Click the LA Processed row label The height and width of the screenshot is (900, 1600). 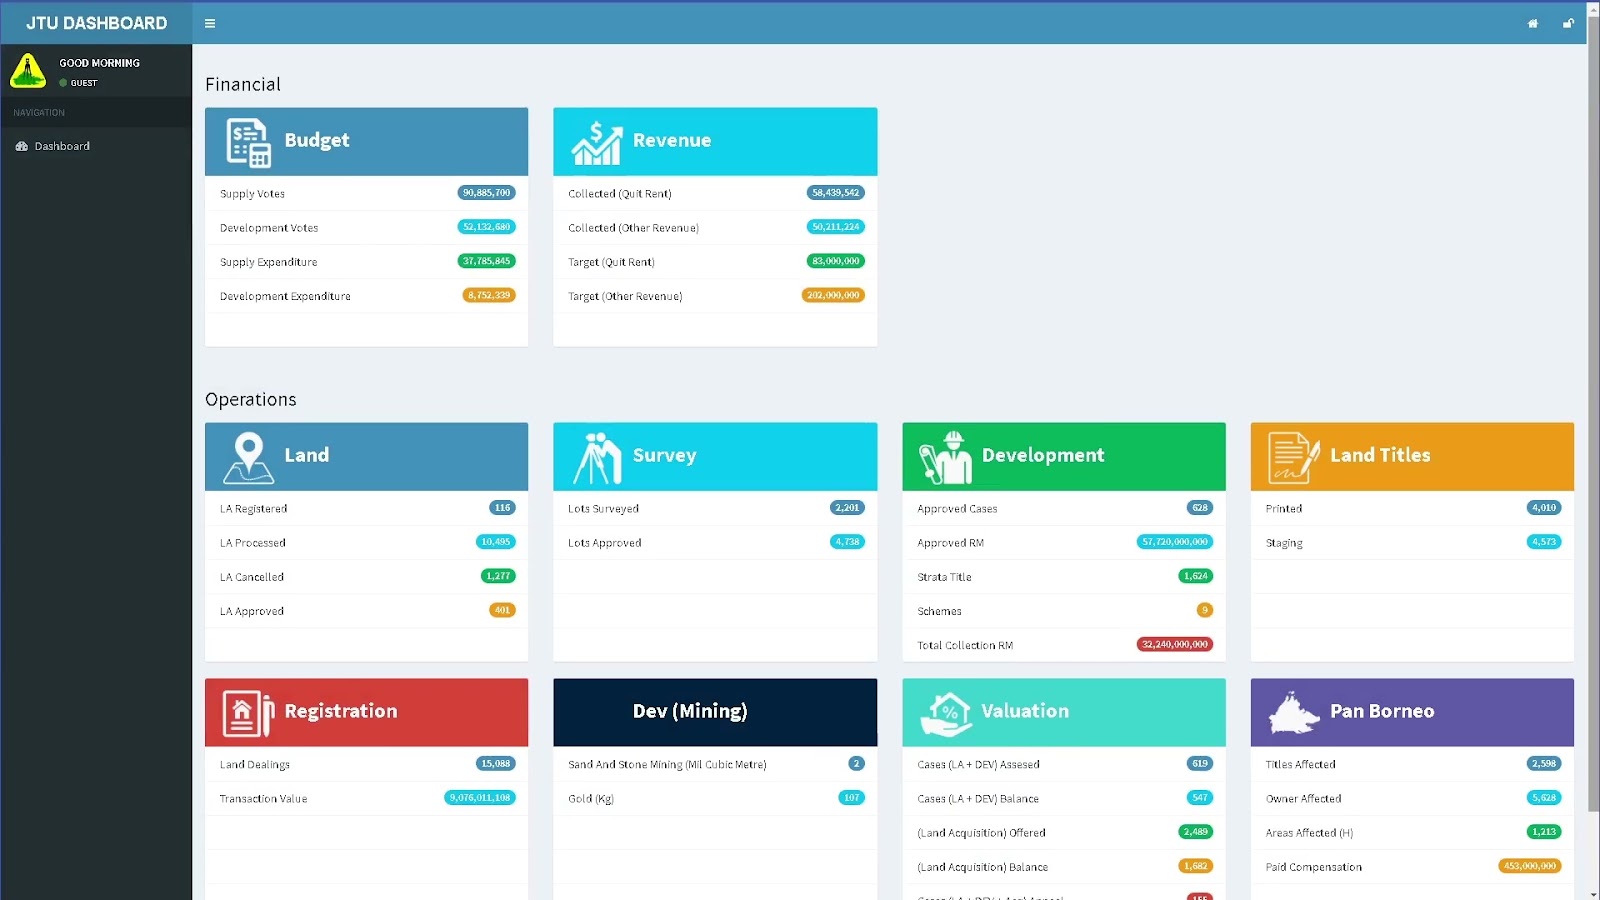click(x=253, y=543)
